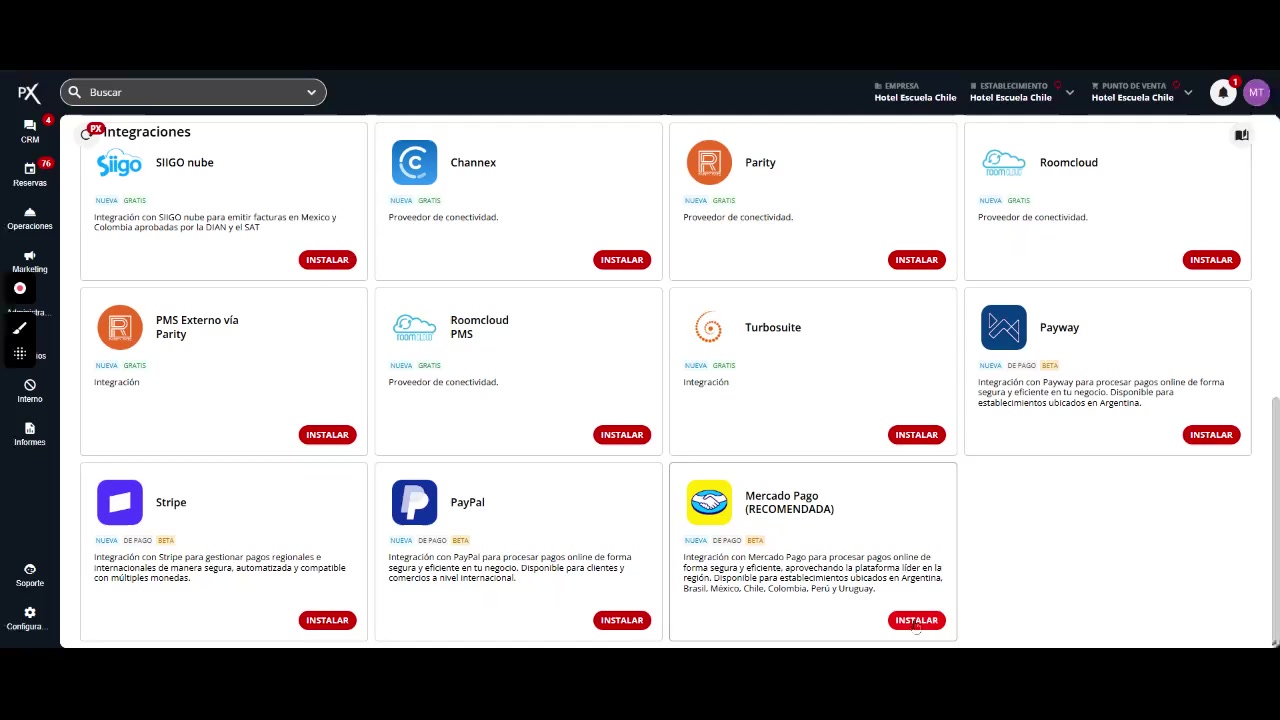Expand the Punto de Venta dropdown chevron
The height and width of the screenshot is (720, 1280).
1188,93
